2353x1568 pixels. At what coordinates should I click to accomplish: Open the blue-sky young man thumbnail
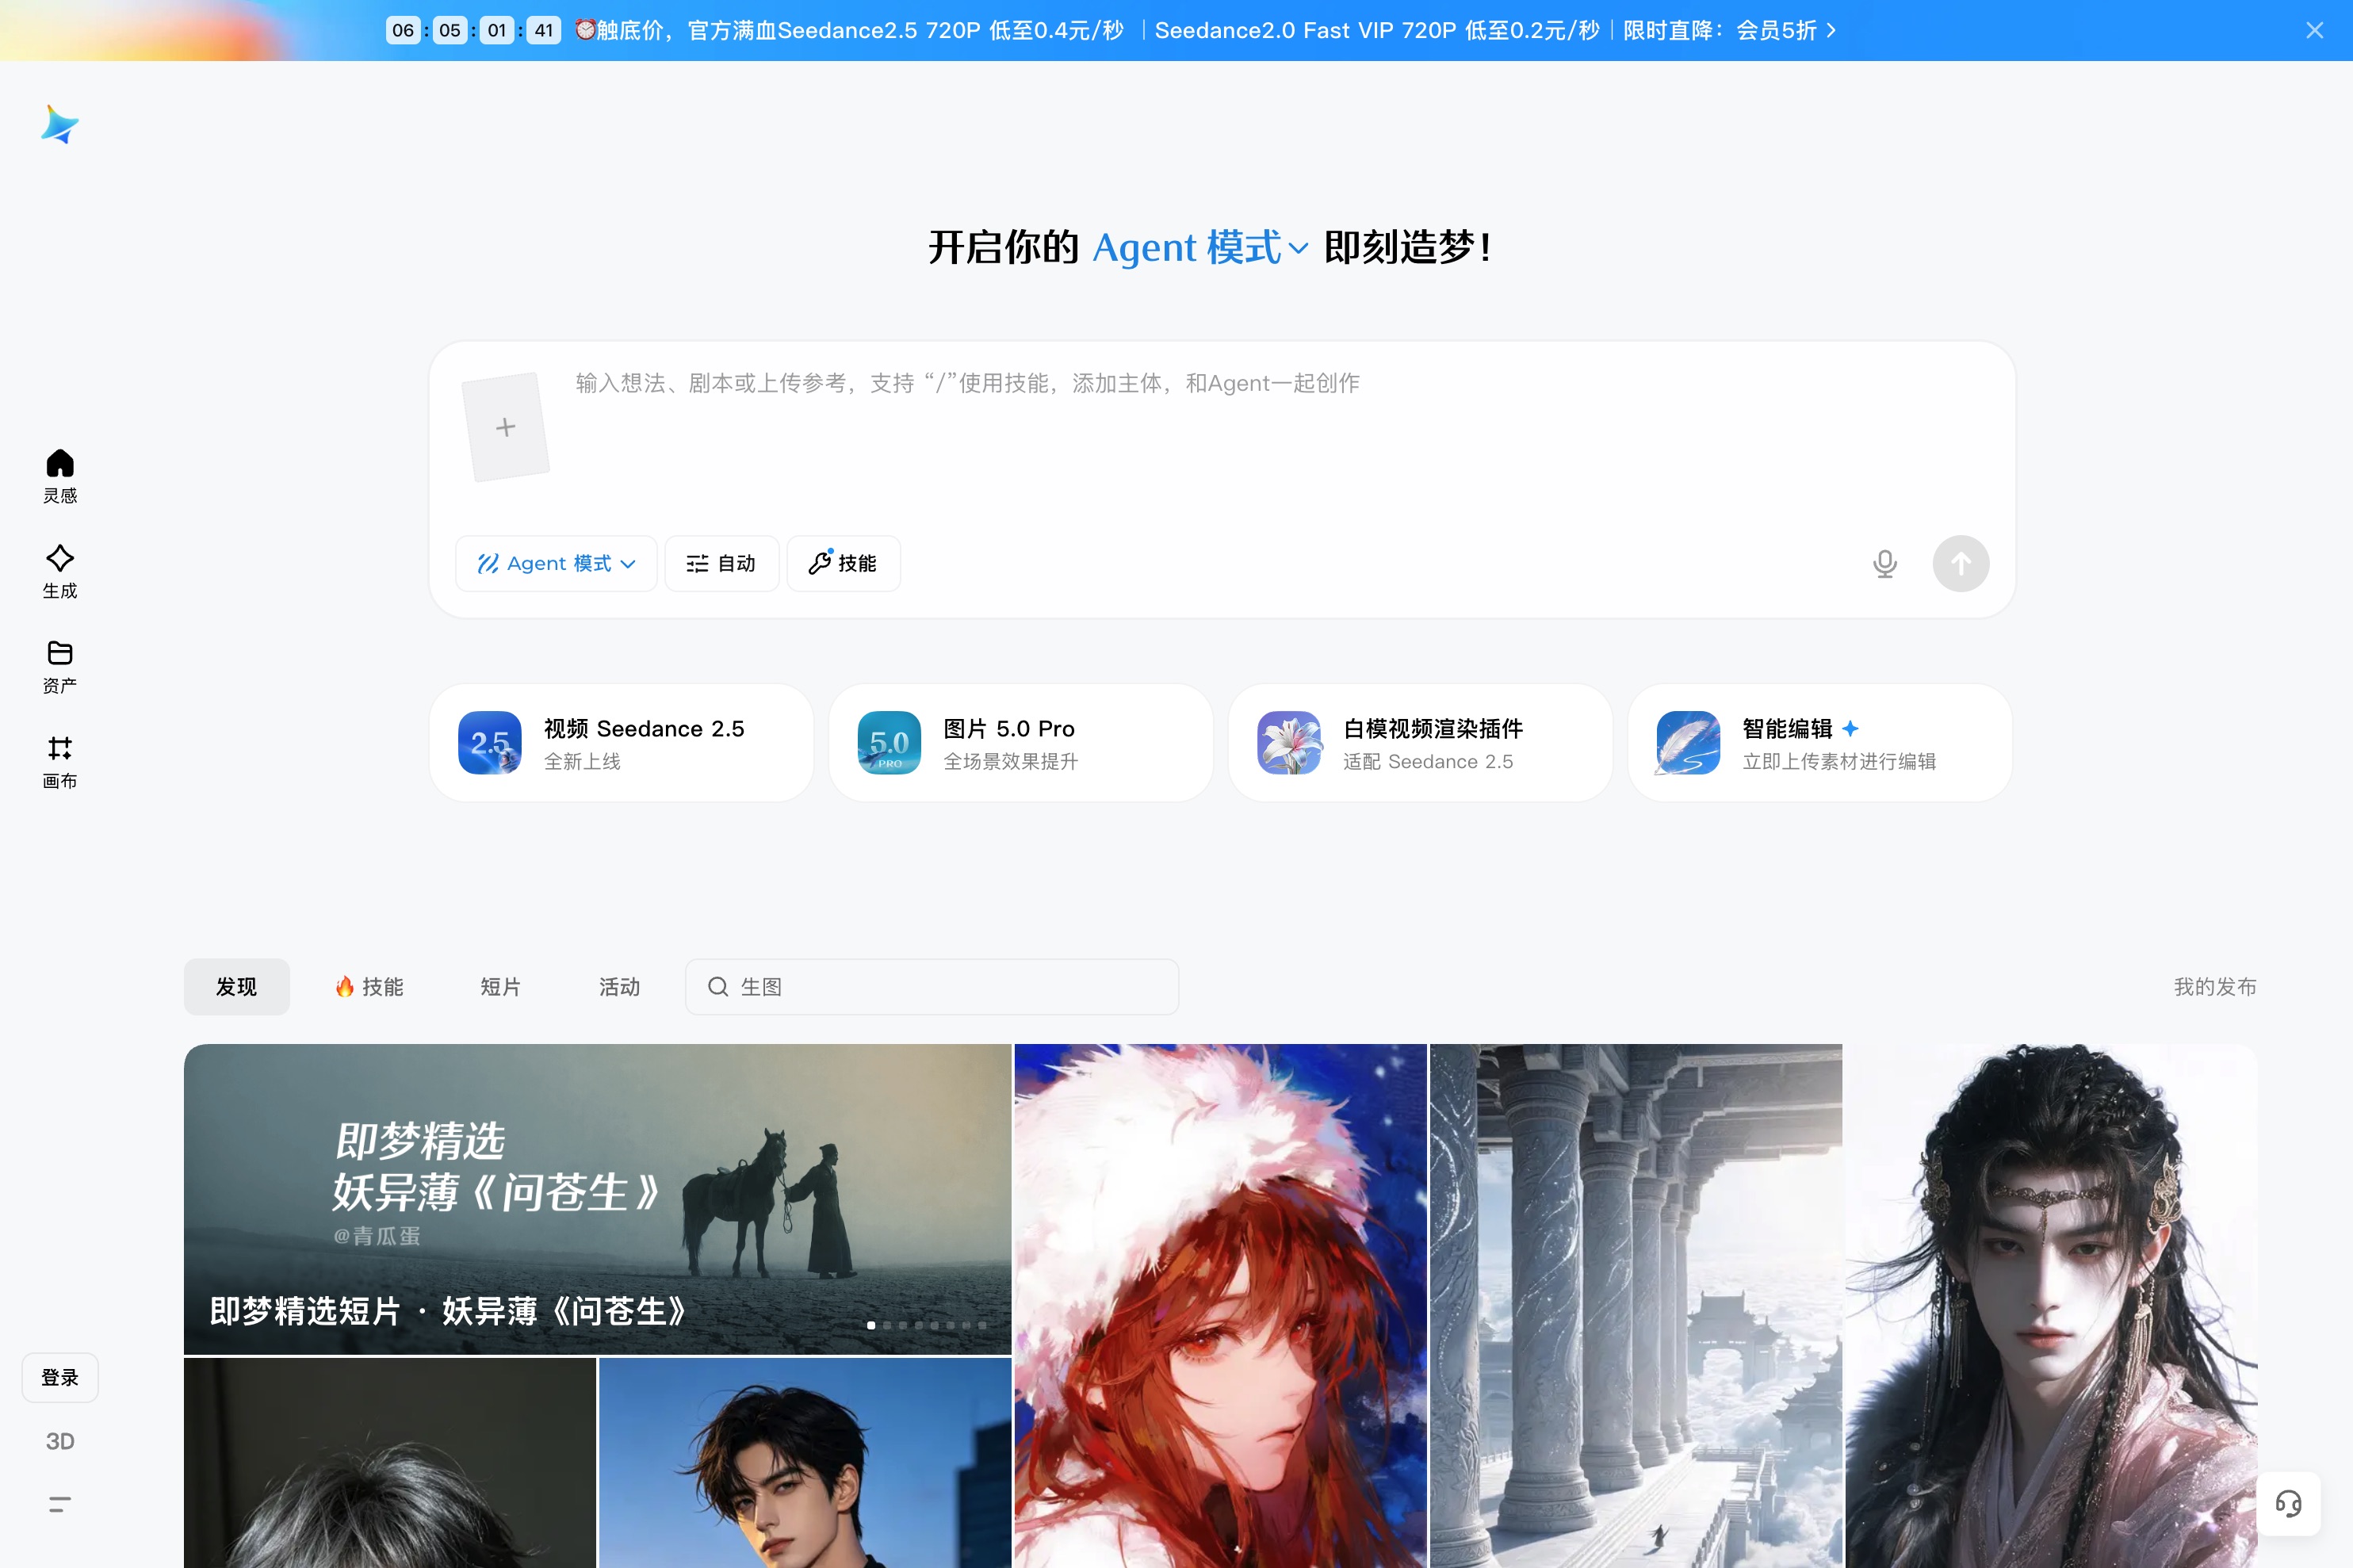[805, 1463]
